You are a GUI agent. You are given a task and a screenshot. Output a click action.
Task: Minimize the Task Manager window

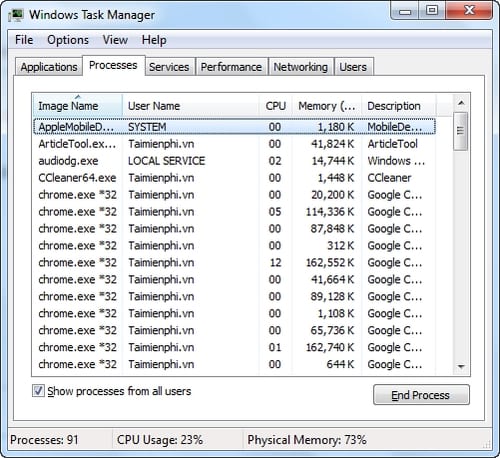click(405, 11)
